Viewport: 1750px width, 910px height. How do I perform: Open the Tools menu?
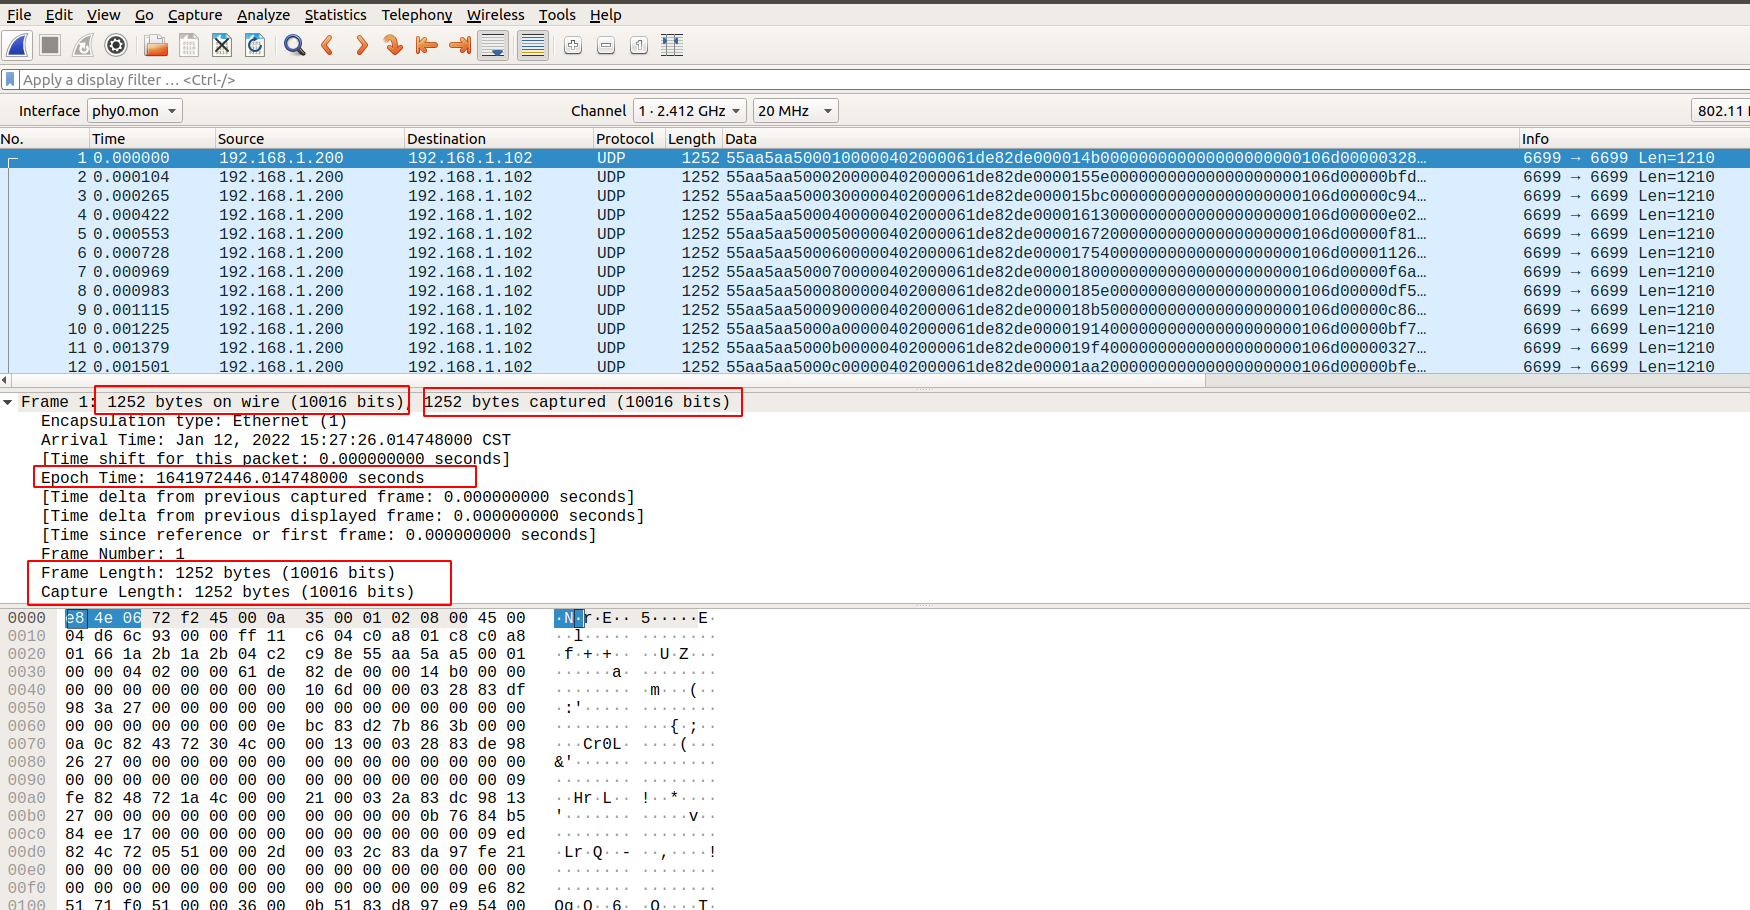[557, 15]
